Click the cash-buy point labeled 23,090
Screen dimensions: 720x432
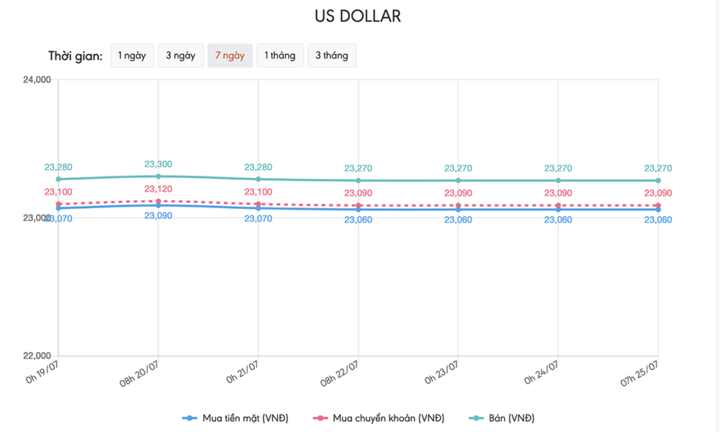click(x=158, y=205)
